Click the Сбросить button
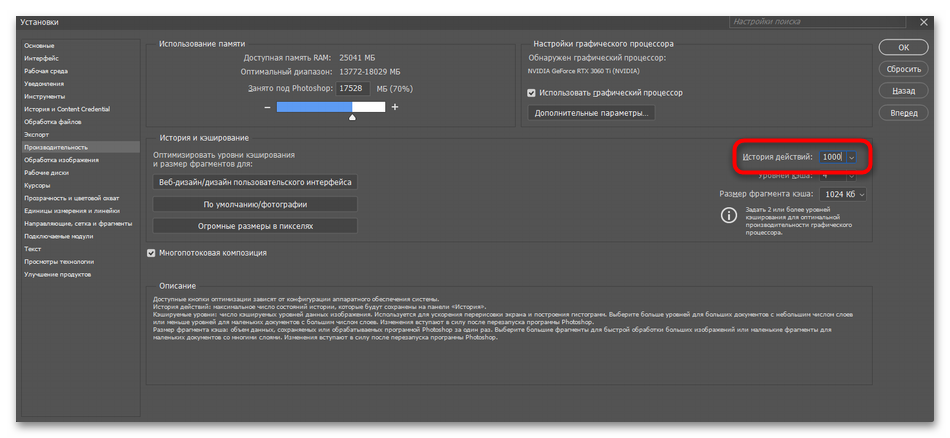Viewport: 950px width, 438px height. [903, 69]
